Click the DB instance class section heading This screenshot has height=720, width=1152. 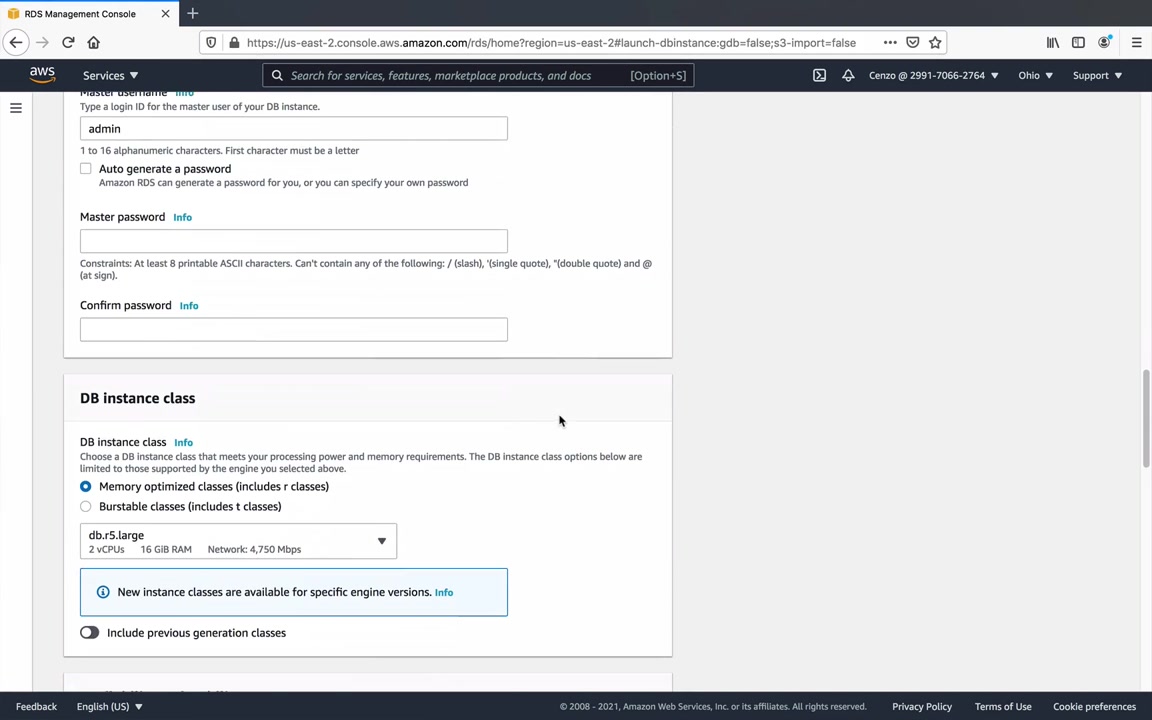click(137, 398)
